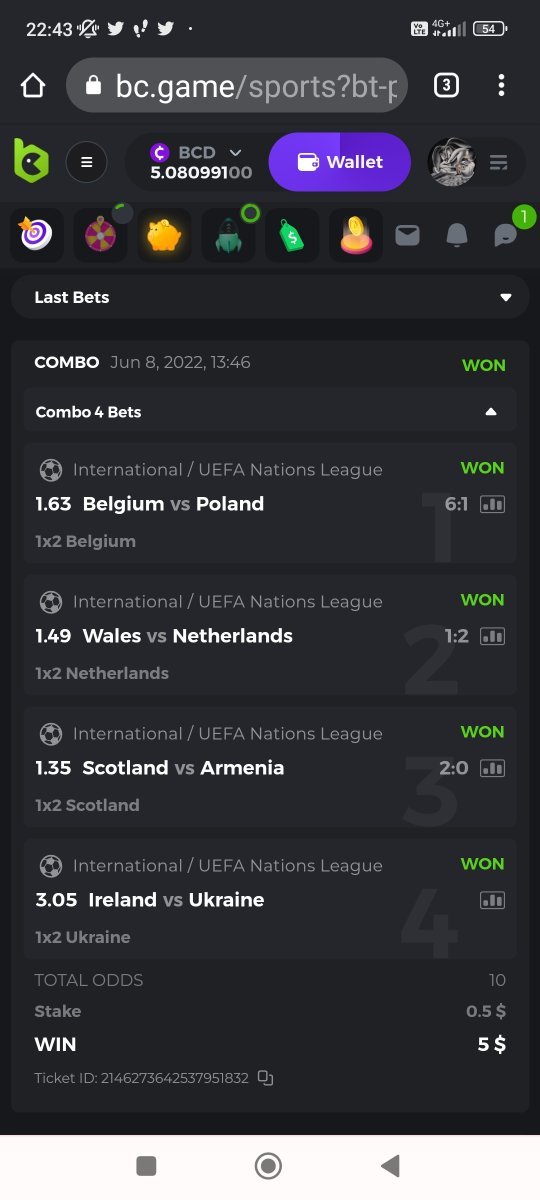540x1200 pixels.
Task: Open the golden piggy bank icon
Action: point(164,235)
